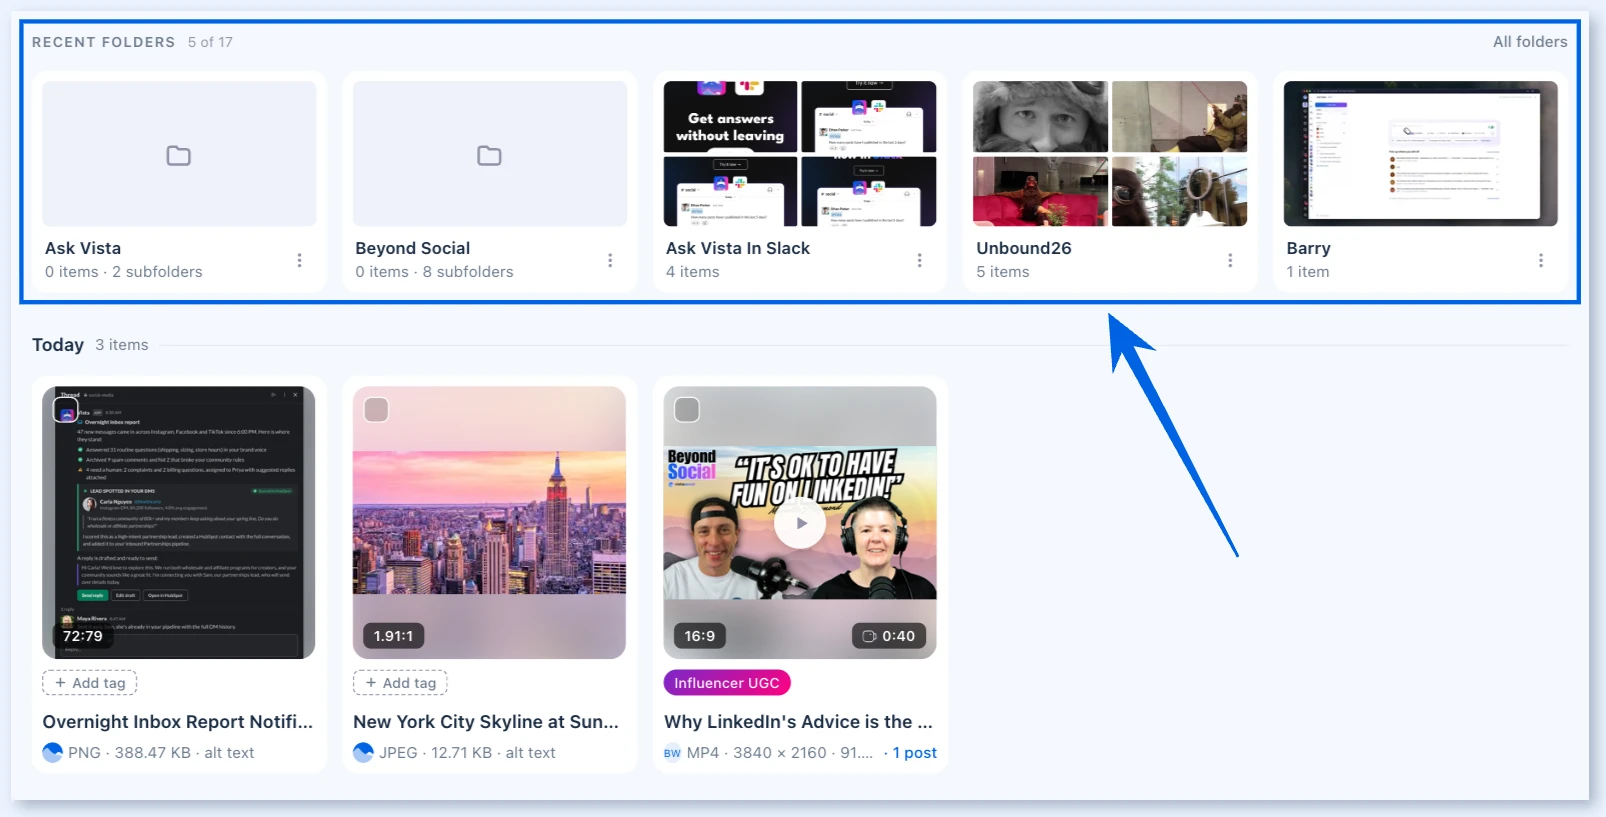
Task: Add a tag to Overnight Inbox Report
Action: coord(90,683)
